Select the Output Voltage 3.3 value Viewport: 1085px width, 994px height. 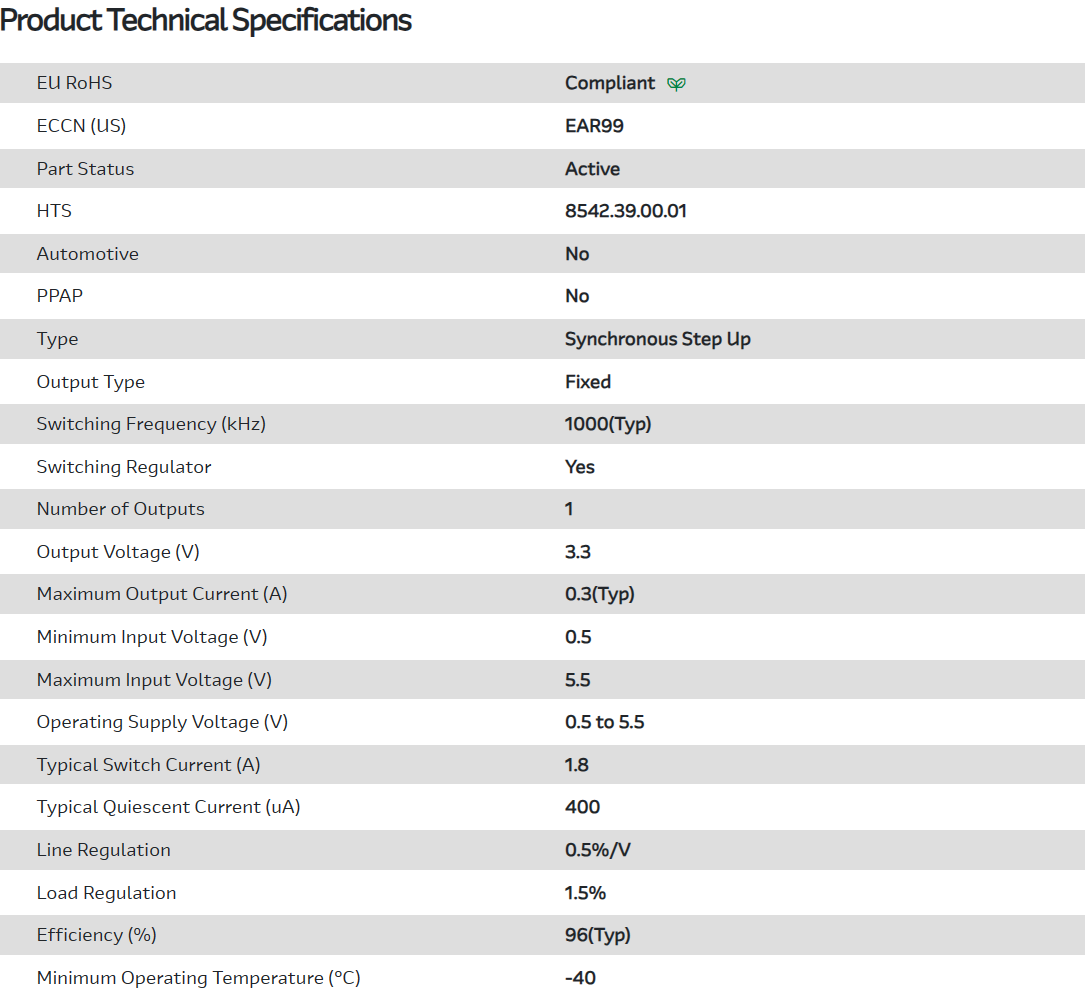pos(578,552)
